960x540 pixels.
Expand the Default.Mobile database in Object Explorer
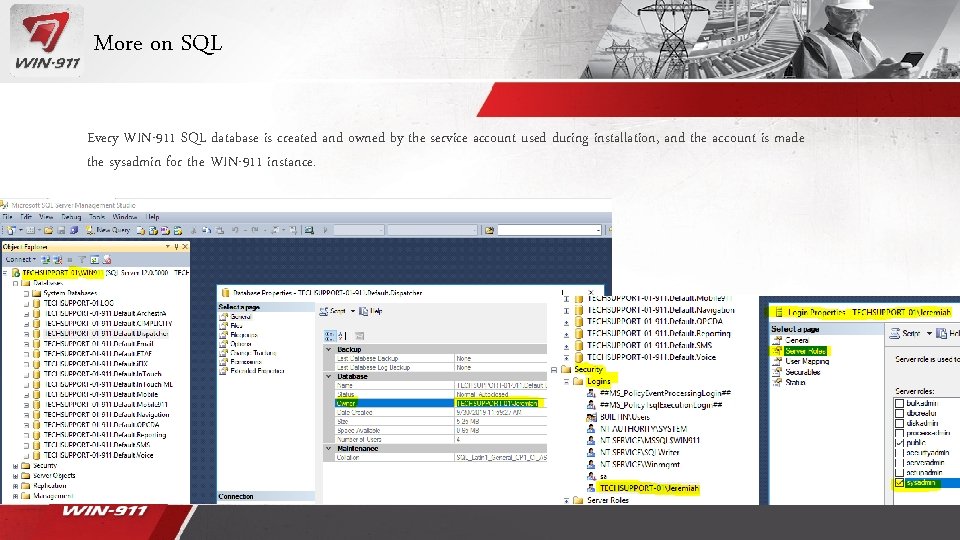[26, 394]
